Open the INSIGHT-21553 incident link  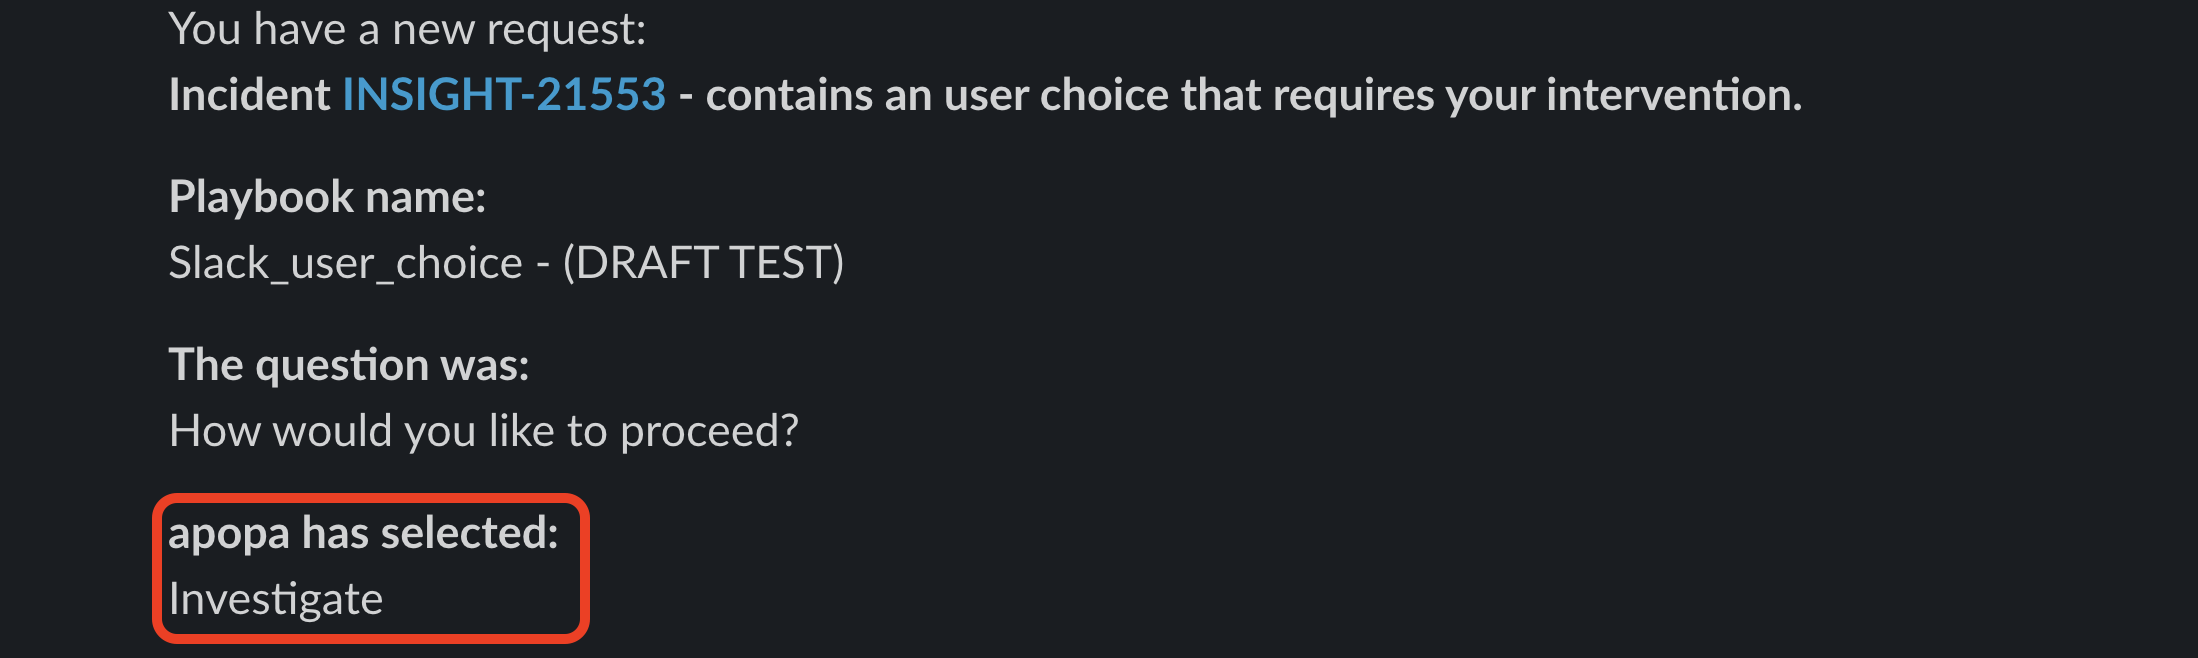(x=504, y=95)
